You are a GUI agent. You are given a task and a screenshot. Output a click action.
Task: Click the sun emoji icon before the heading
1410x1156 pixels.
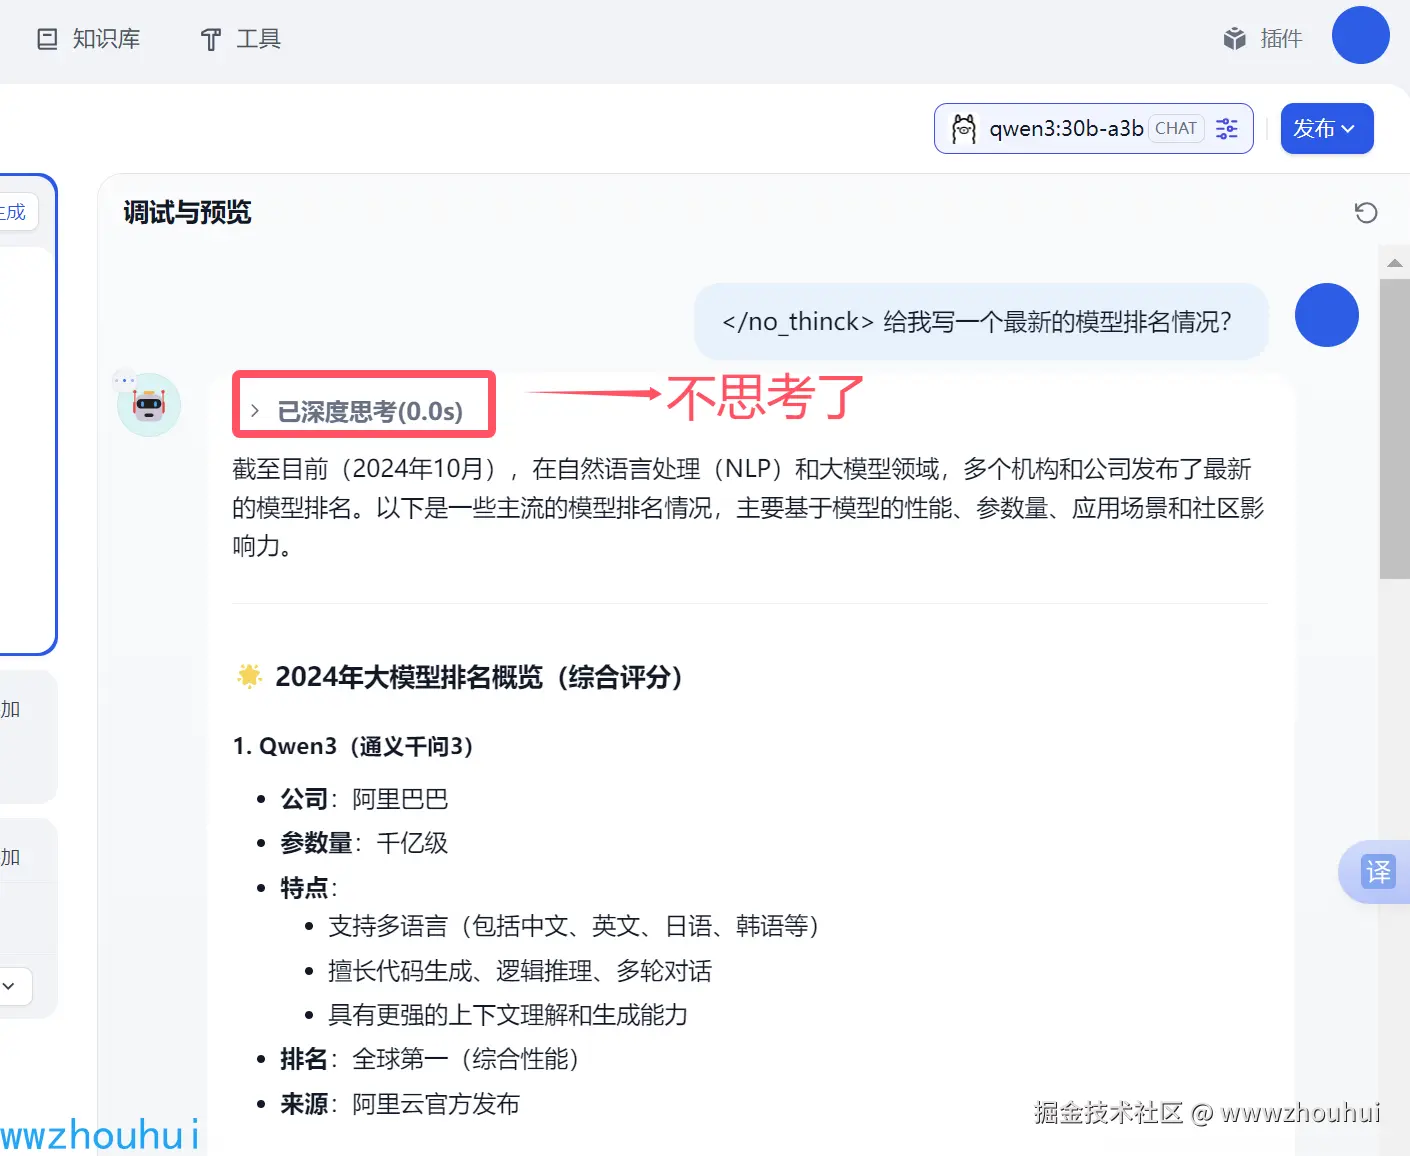click(x=249, y=676)
